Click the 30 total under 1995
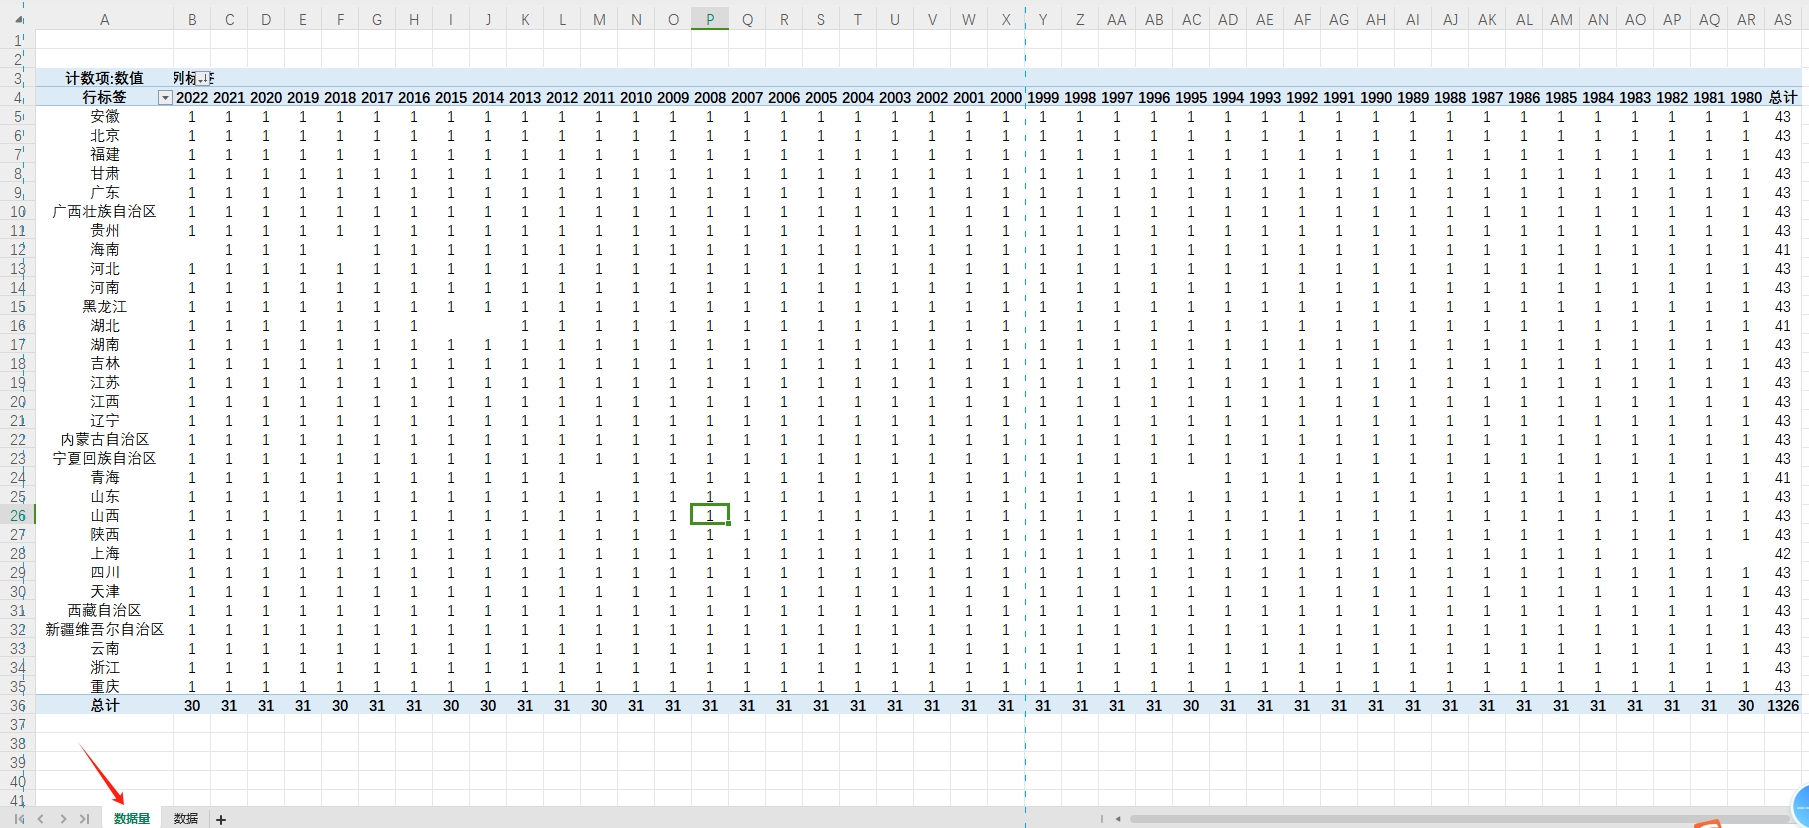The height and width of the screenshot is (828, 1809). (1191, 705)
